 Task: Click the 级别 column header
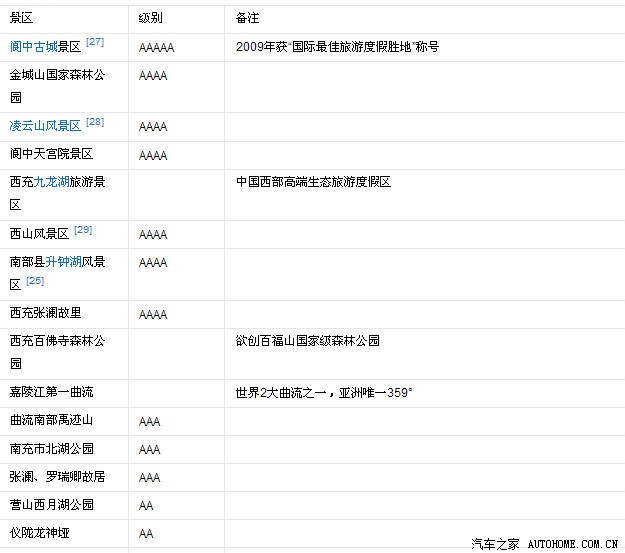pos(151,18)
